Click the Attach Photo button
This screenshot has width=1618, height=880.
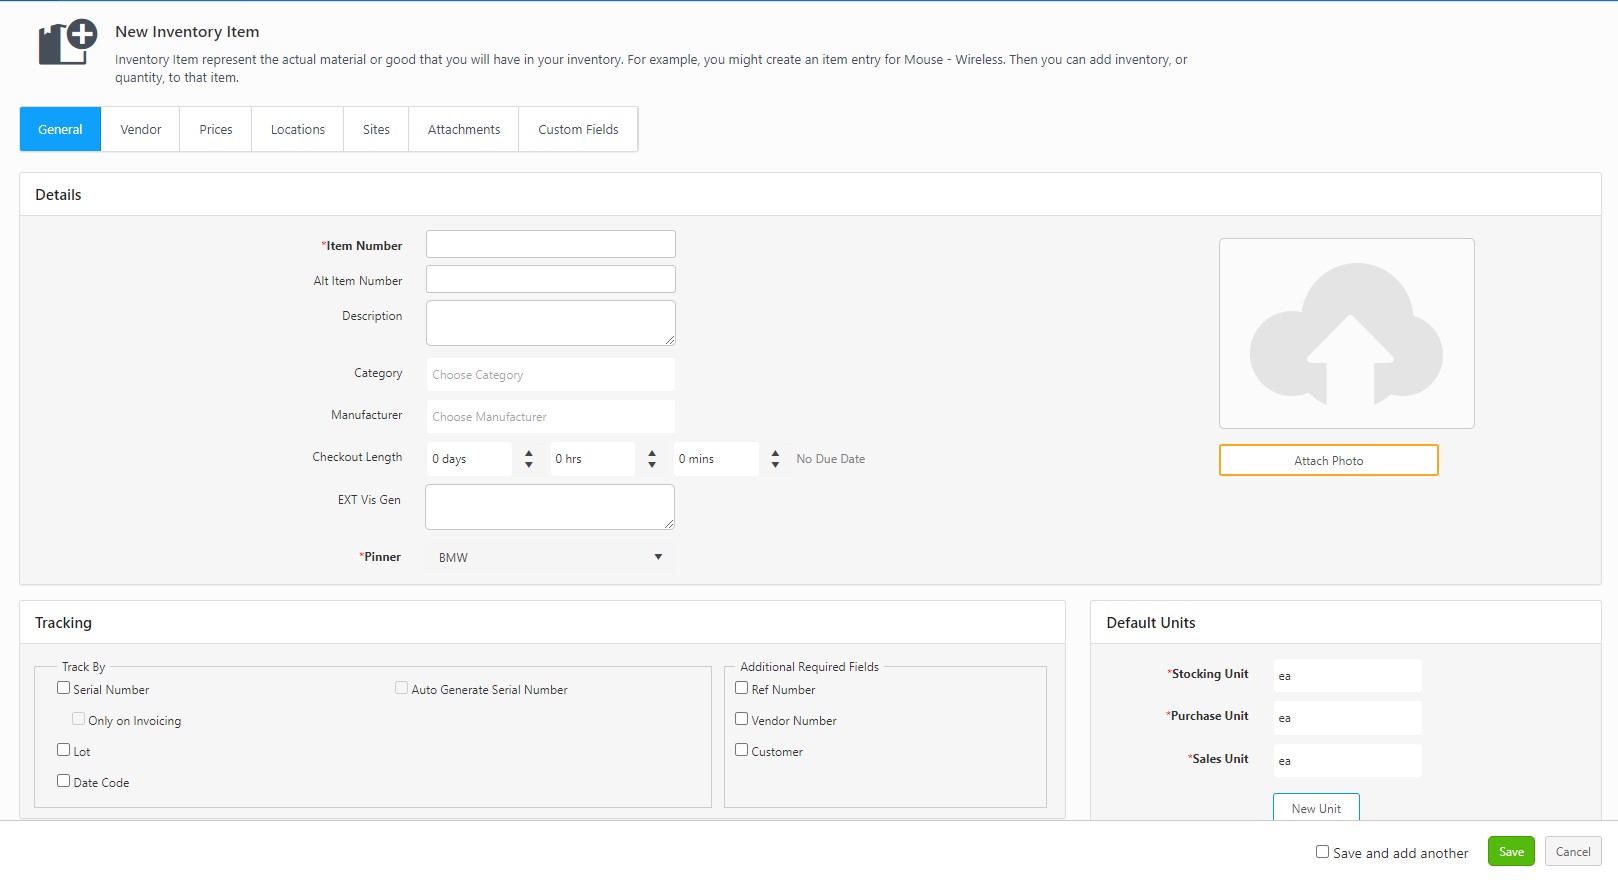point(1328,461)
